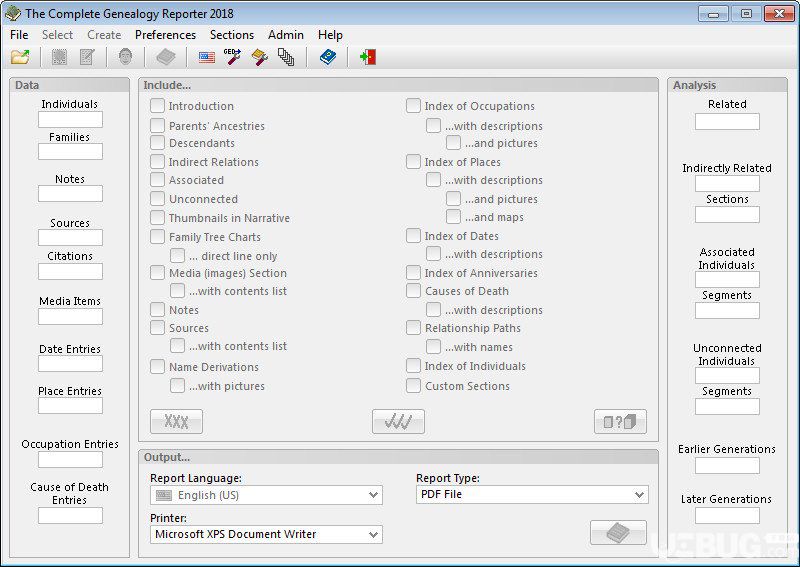Image resolution: width=800 pixels, height=567 pixels.
Task: Open the Select menu
Action: [x=57, y=35]
